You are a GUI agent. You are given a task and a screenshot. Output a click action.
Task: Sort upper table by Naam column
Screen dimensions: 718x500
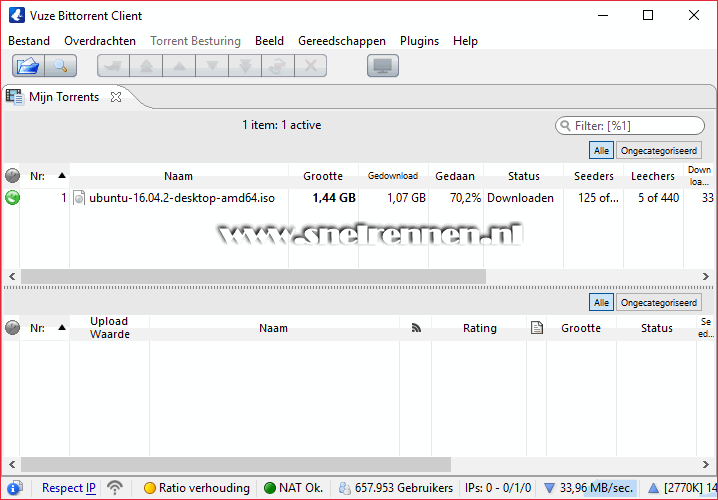click(179, 176)
